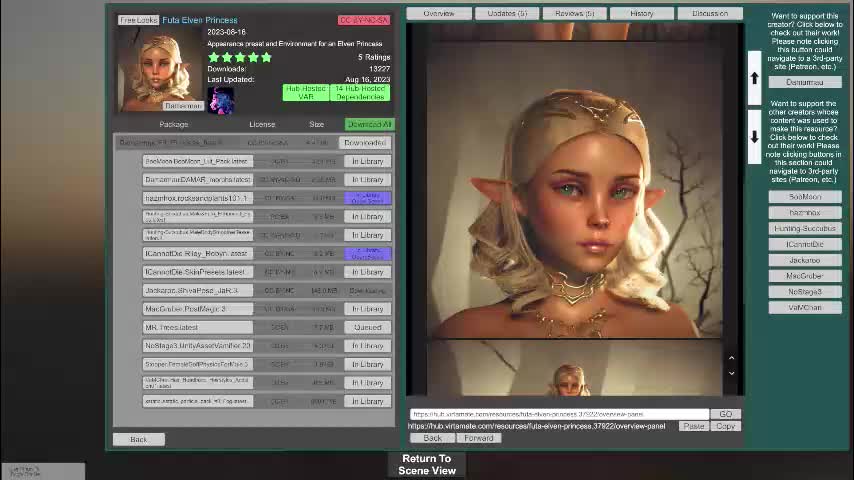Click purple button for hazmhox rocksandplants
Screen dimensions: 854x480
pos(368,198)
